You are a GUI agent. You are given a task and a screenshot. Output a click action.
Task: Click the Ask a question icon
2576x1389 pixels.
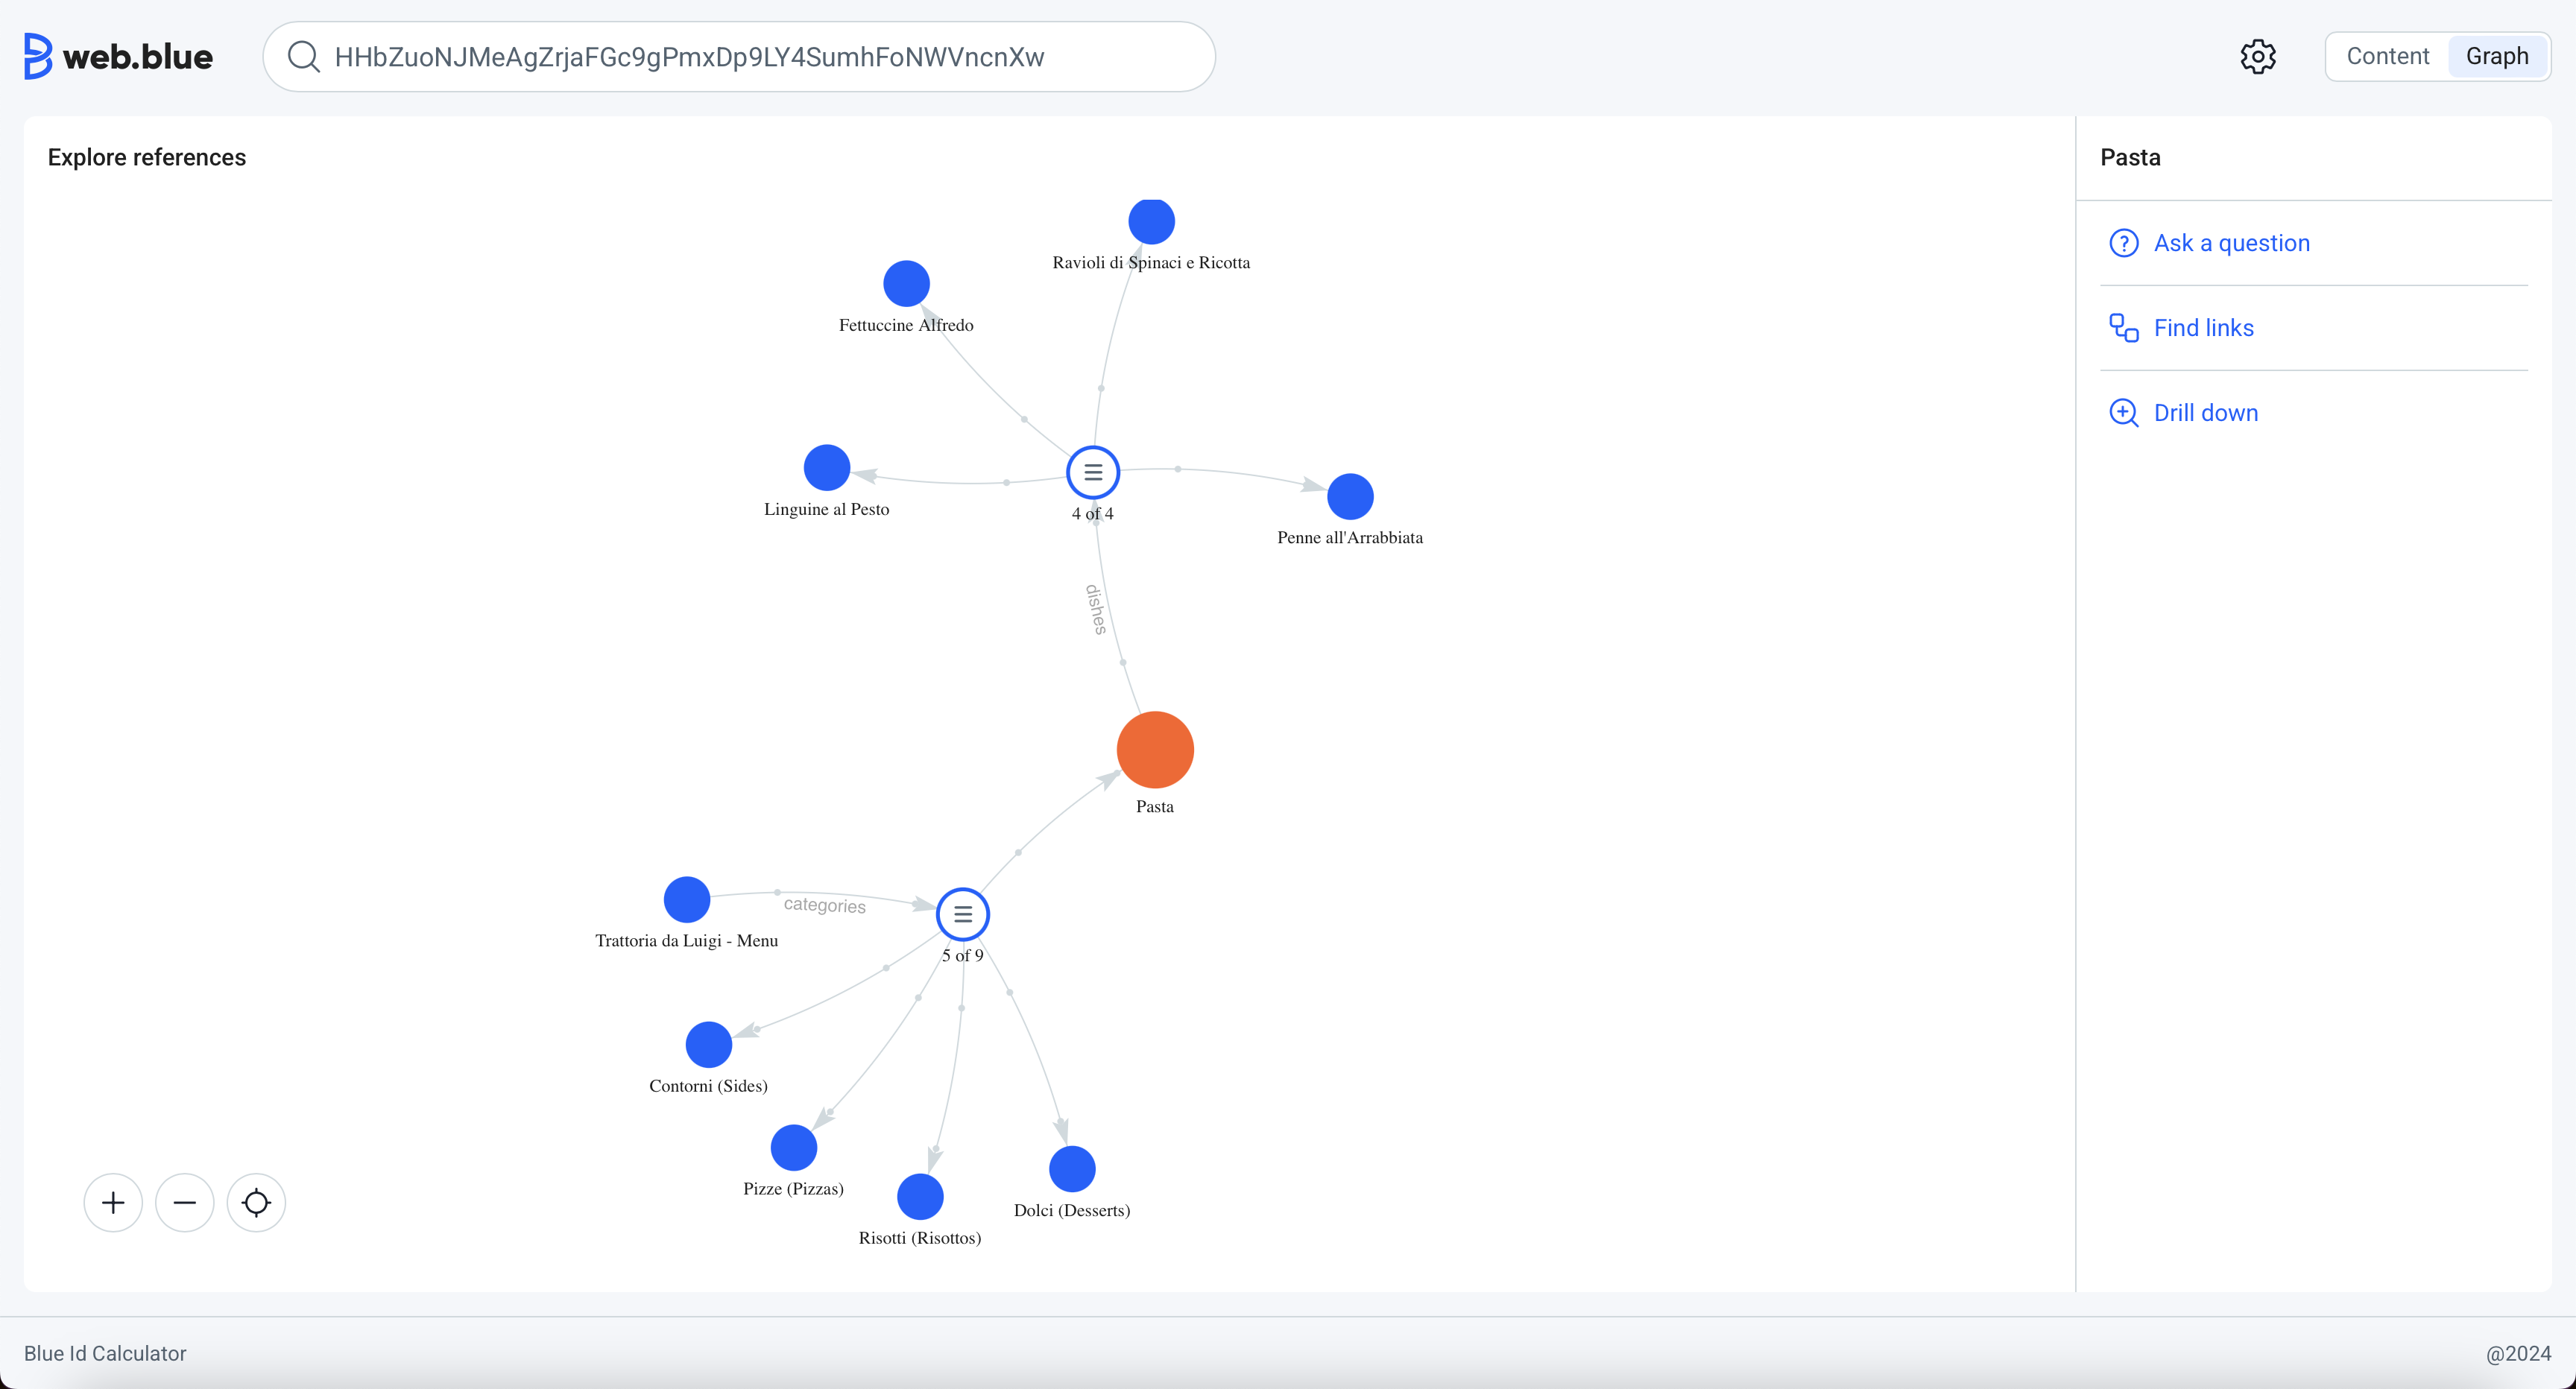(2123, 243)
